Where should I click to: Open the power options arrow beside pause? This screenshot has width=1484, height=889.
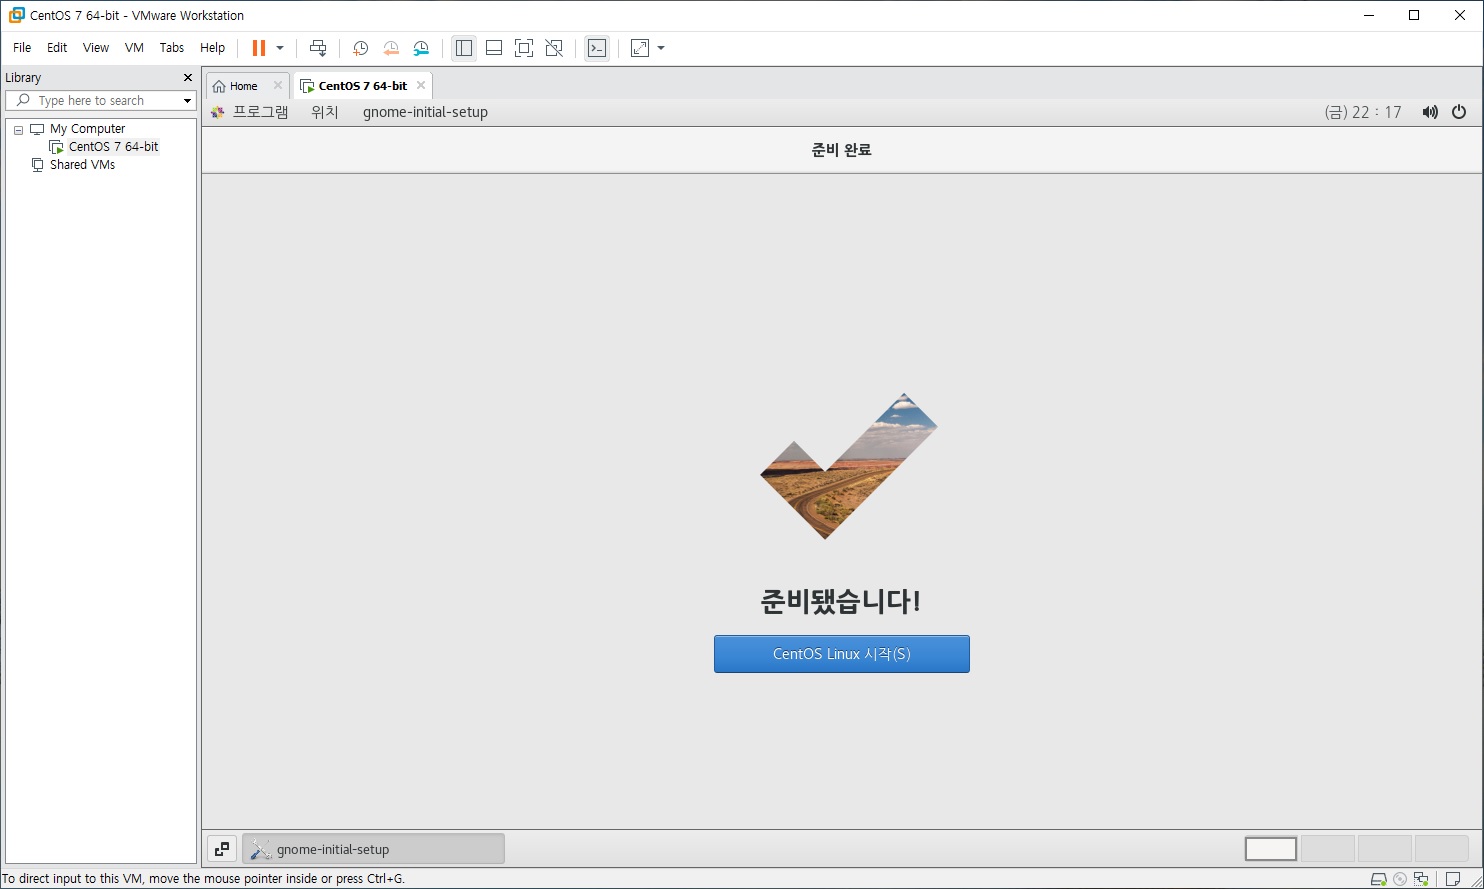coord(280,48)
